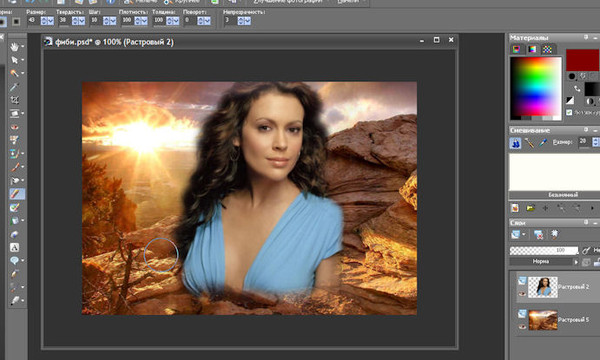The width and height of the screenshot is (600, 360).
Task: Click the Mixer size field showing 20
Action: pos(584,142)
